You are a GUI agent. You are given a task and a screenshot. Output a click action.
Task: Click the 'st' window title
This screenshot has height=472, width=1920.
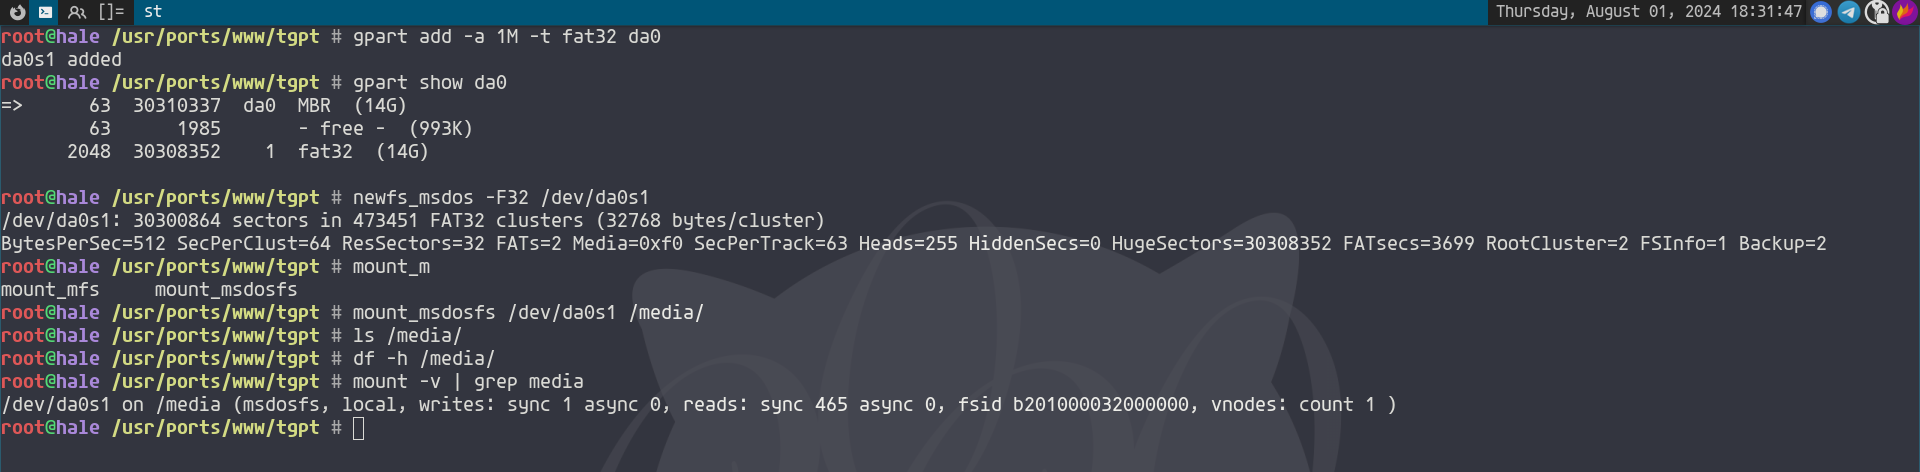153,12
